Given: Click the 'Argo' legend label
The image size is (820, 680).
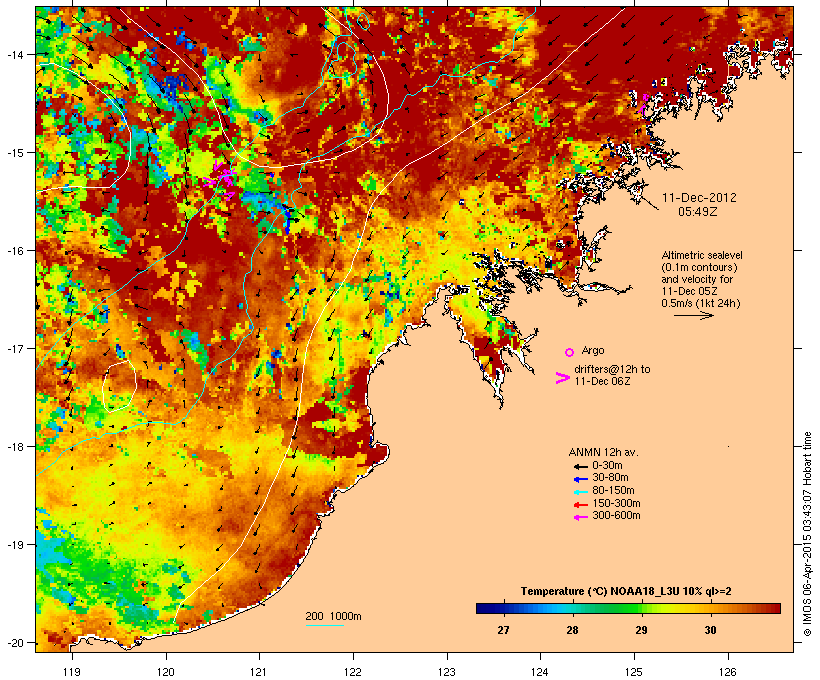Looking at the screenshot, I should click(x=593, y=350).
